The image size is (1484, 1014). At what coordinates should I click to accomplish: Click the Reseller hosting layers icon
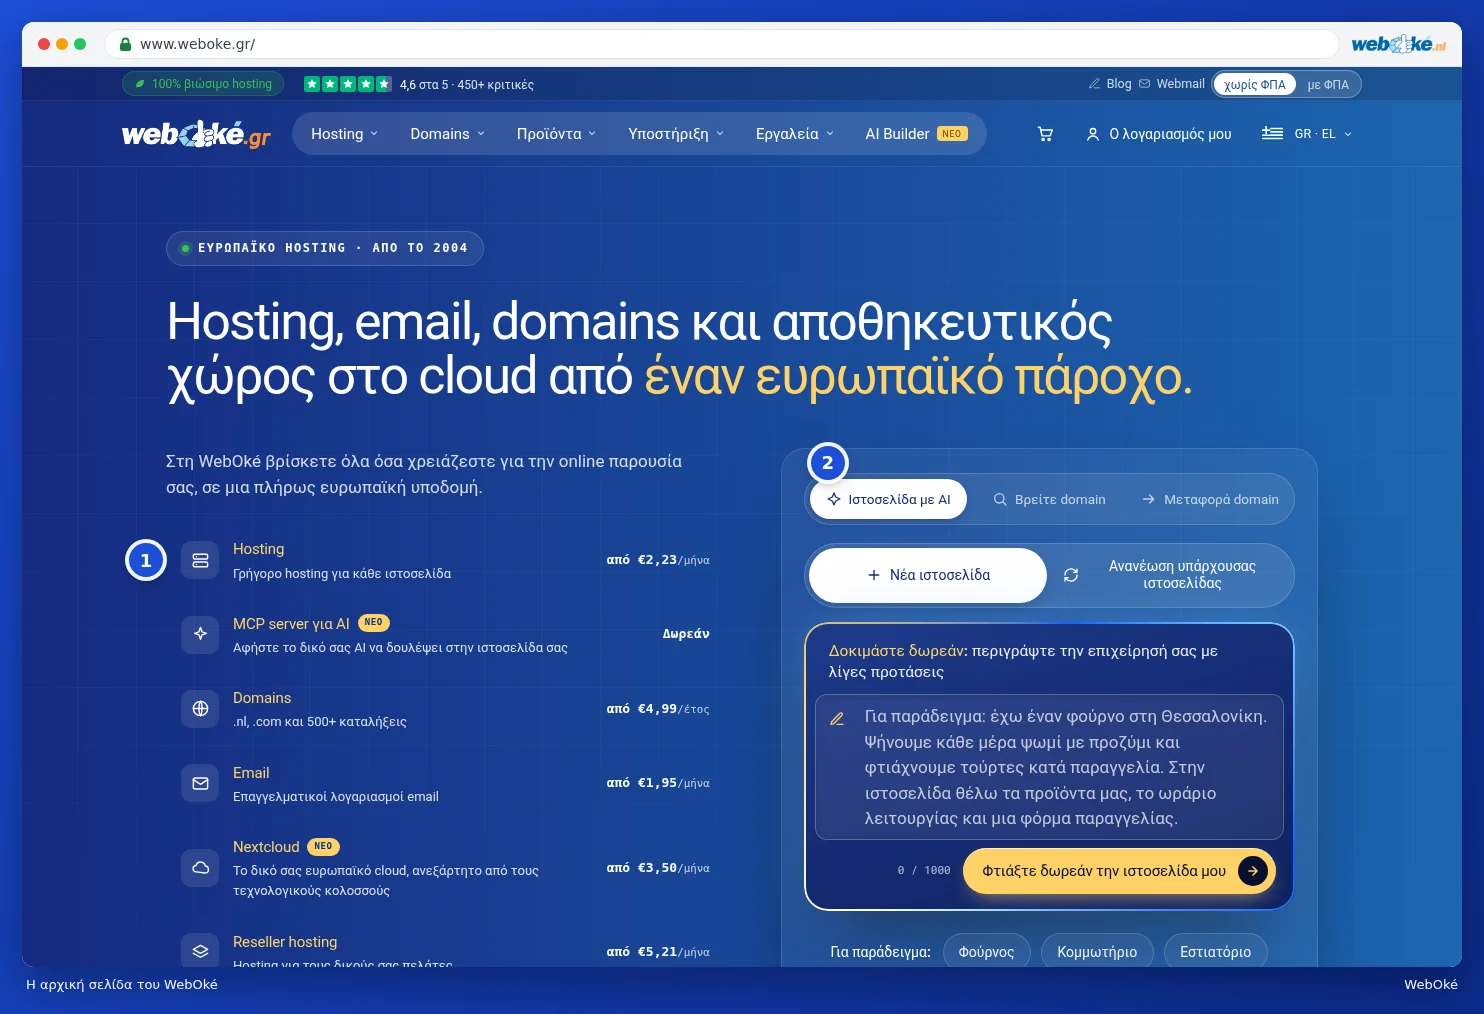tap(200, 952)
